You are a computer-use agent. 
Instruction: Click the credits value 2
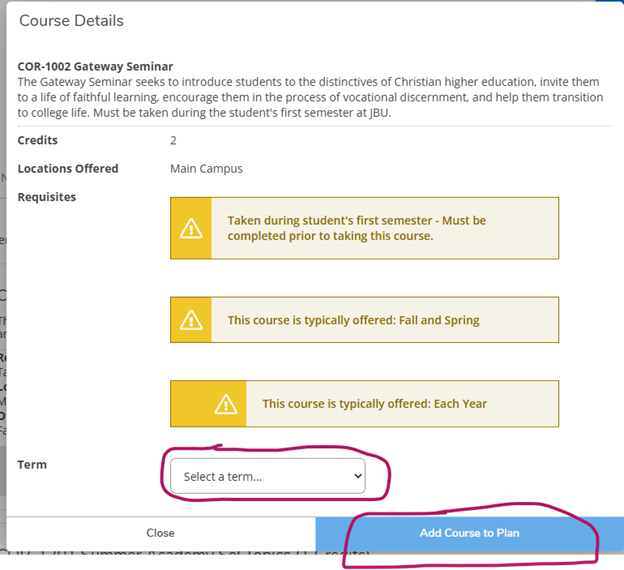[x=174, y=141]
